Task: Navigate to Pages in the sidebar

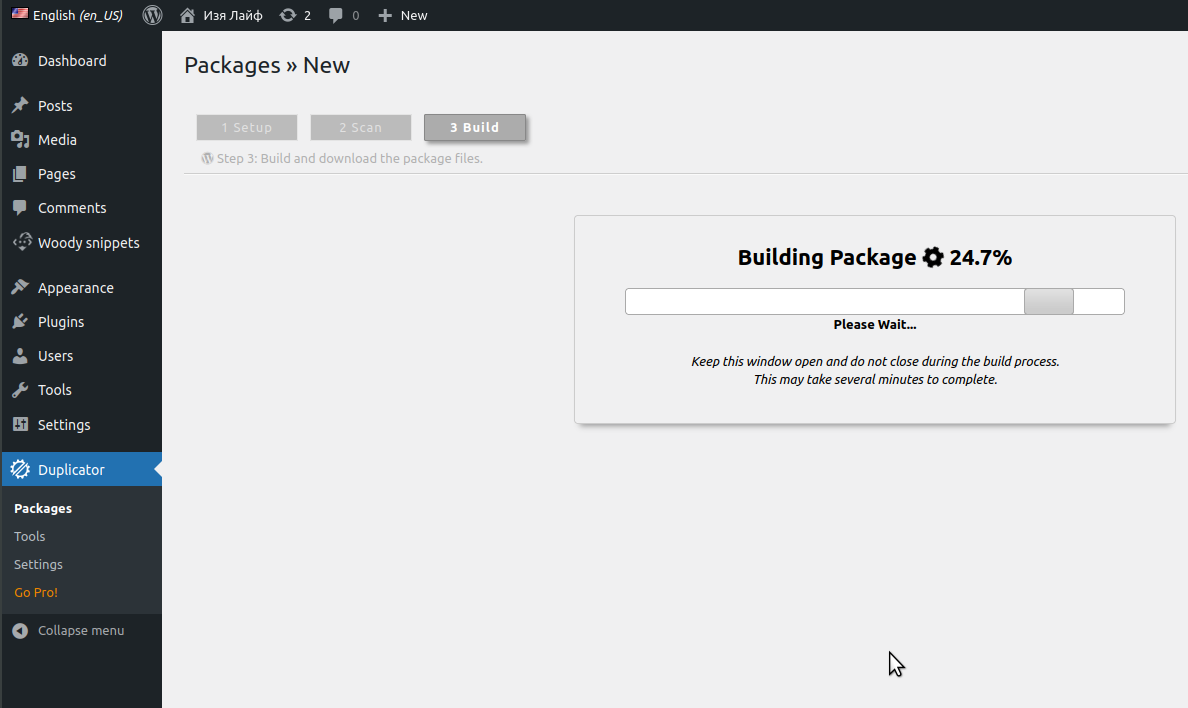Action: coord(57,174)
